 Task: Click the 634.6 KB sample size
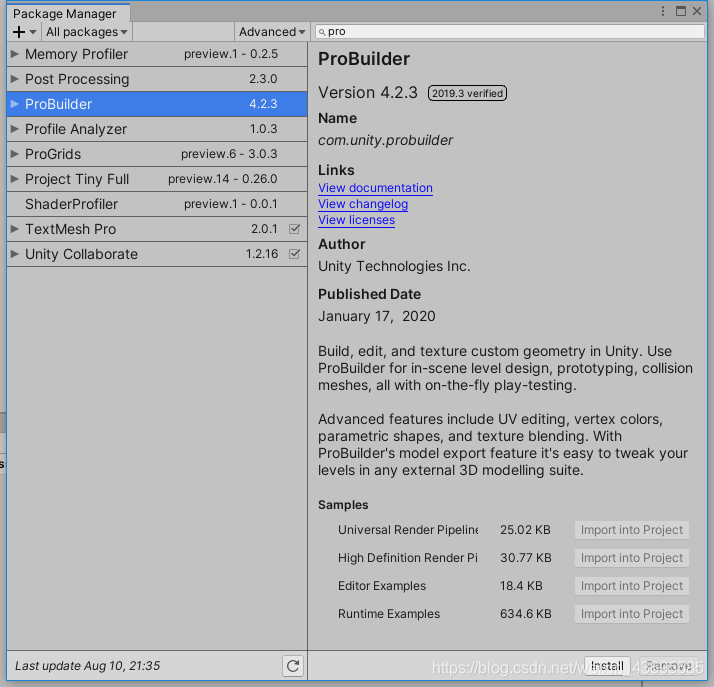coord(525,614)
